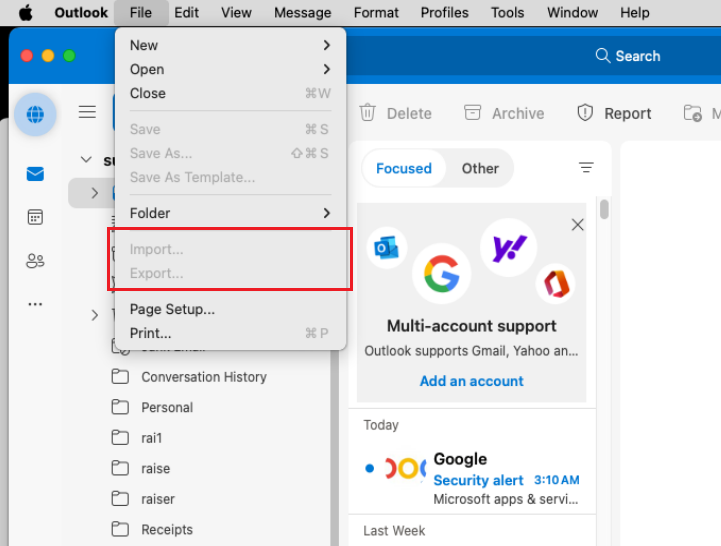Click the Delete trash icon
Viewport: 721px width, 546px height.
click(367, 113)
